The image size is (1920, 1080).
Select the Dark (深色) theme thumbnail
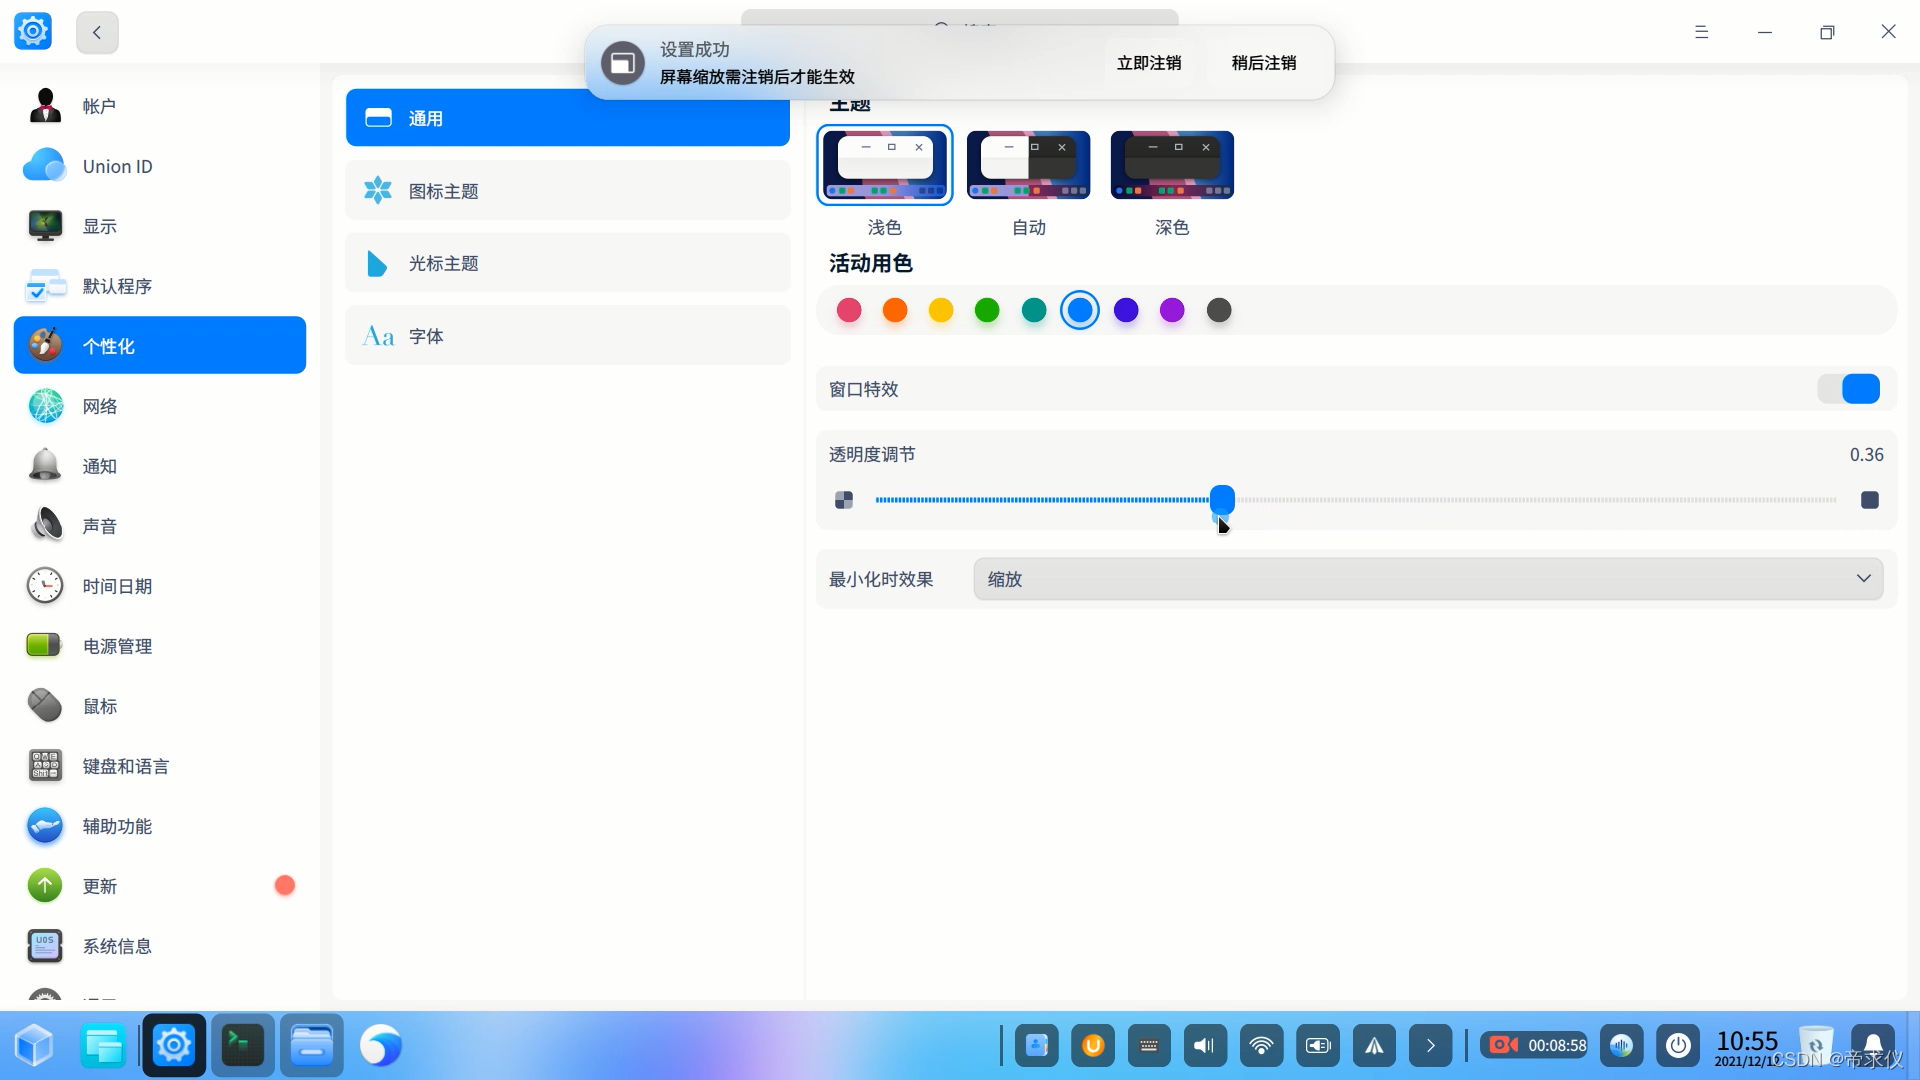coord(1172,165)
